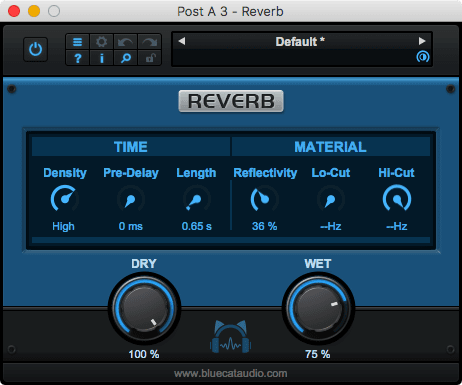This screenshot has width=462, height=385.
Task: Close the window with the red button
Action: (x=14, y=11)
